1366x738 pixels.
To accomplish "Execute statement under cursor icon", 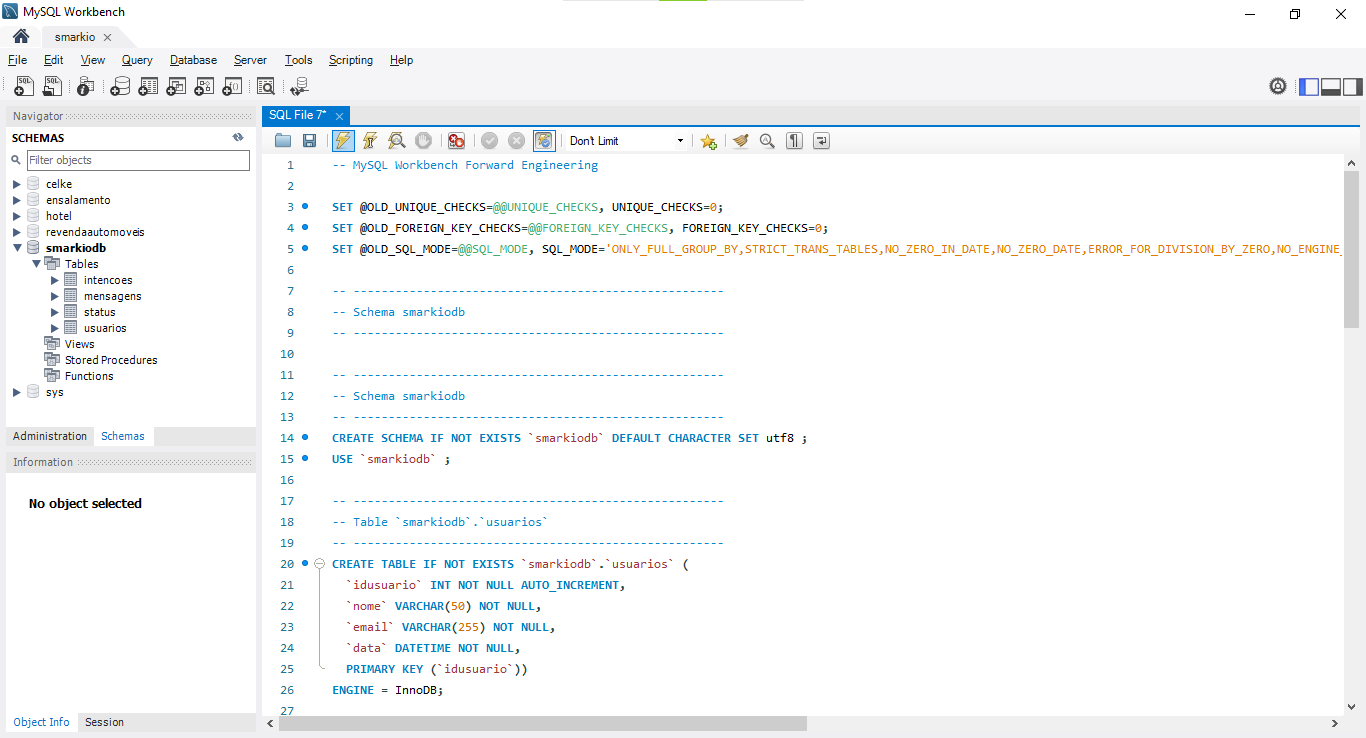I will tap(370, 141).
